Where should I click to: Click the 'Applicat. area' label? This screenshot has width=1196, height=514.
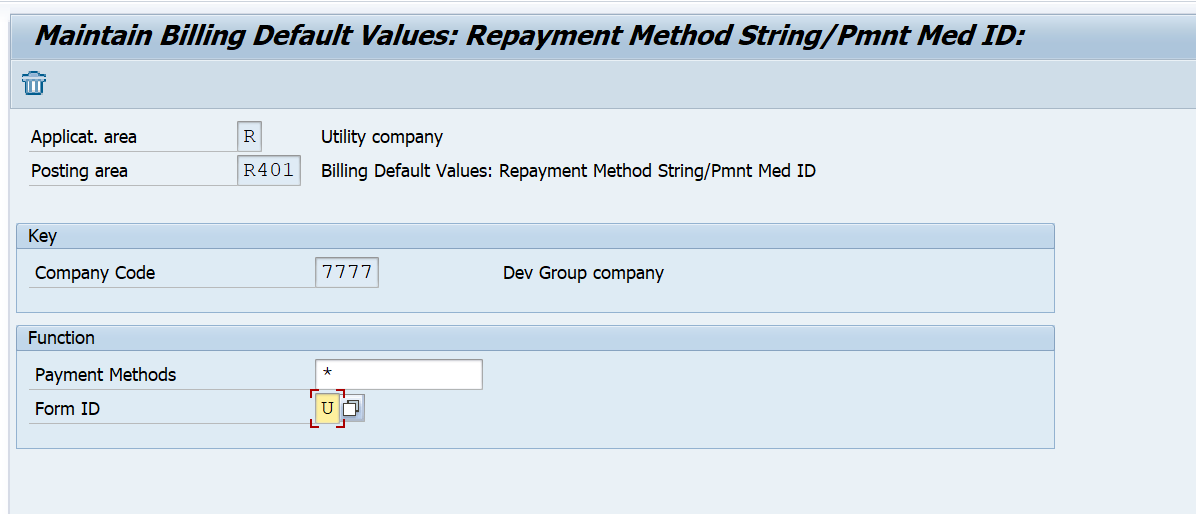point(84,137)
